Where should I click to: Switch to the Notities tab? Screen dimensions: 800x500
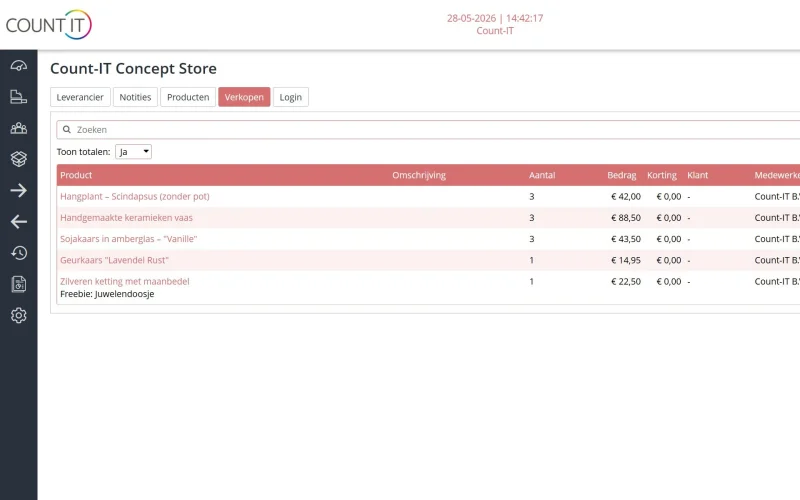[x=135, y=97]
